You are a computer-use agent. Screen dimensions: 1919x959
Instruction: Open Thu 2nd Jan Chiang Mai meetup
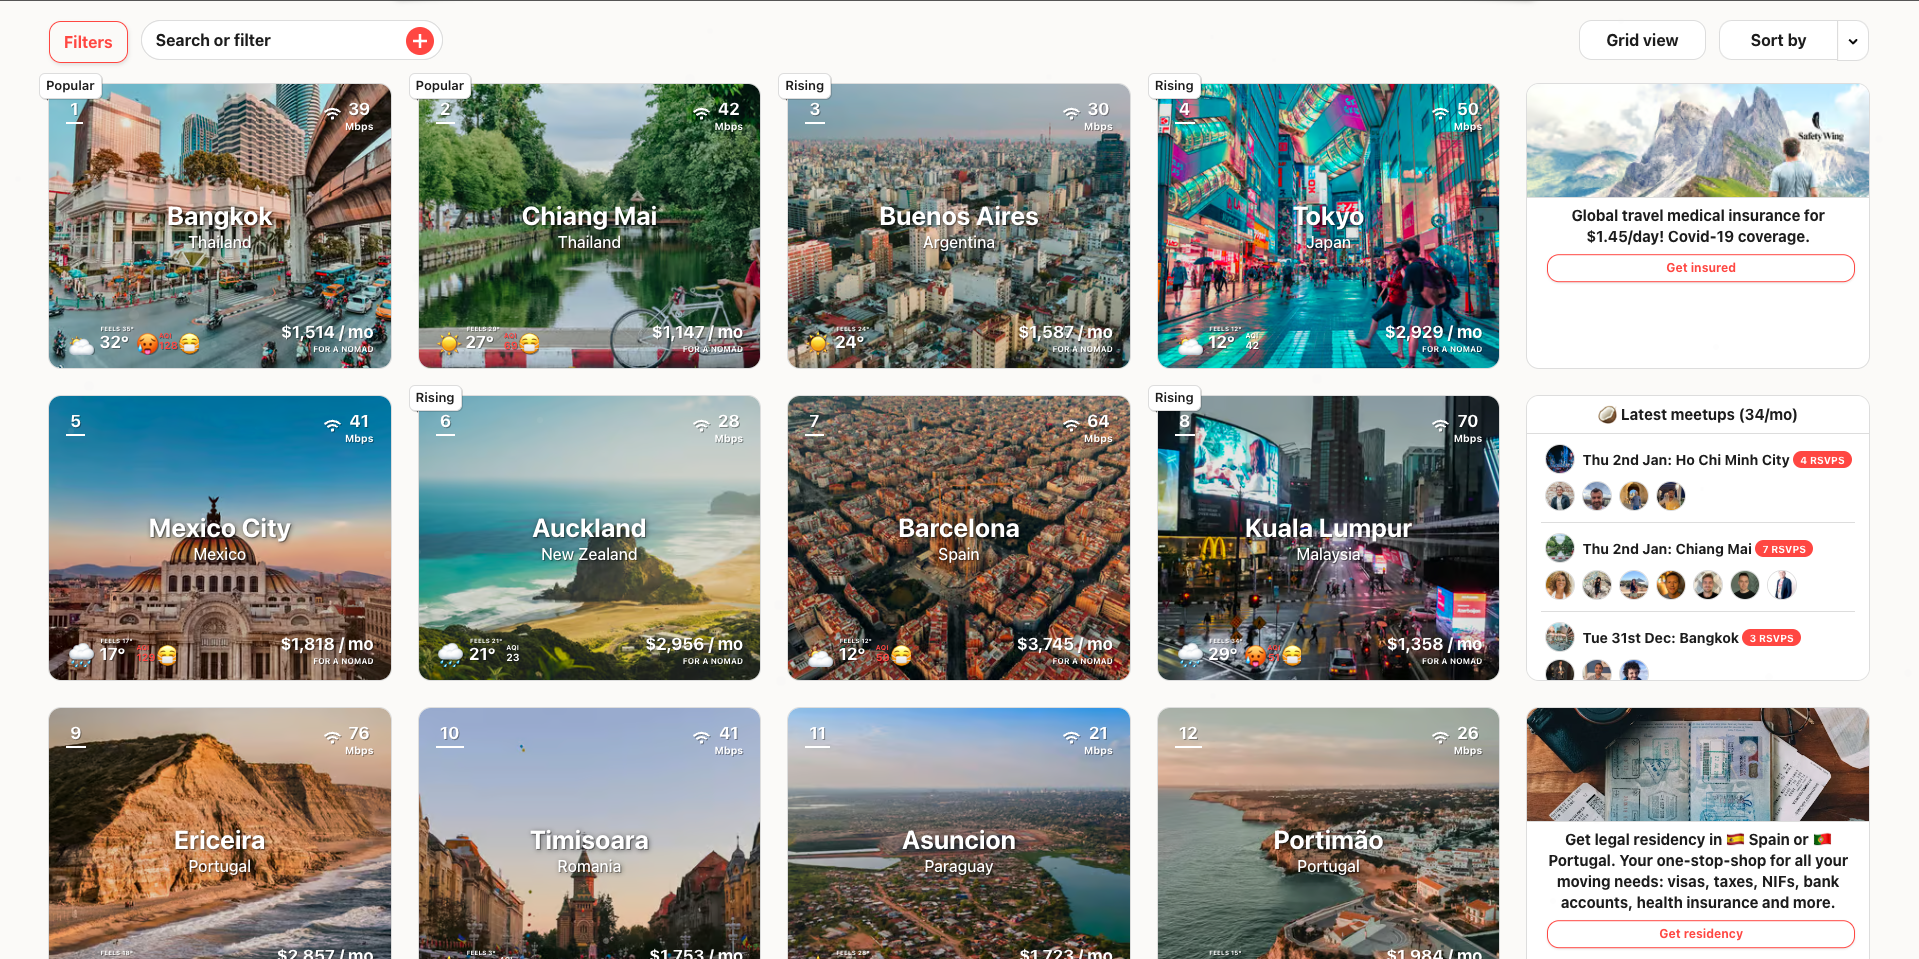point(1667,549)
